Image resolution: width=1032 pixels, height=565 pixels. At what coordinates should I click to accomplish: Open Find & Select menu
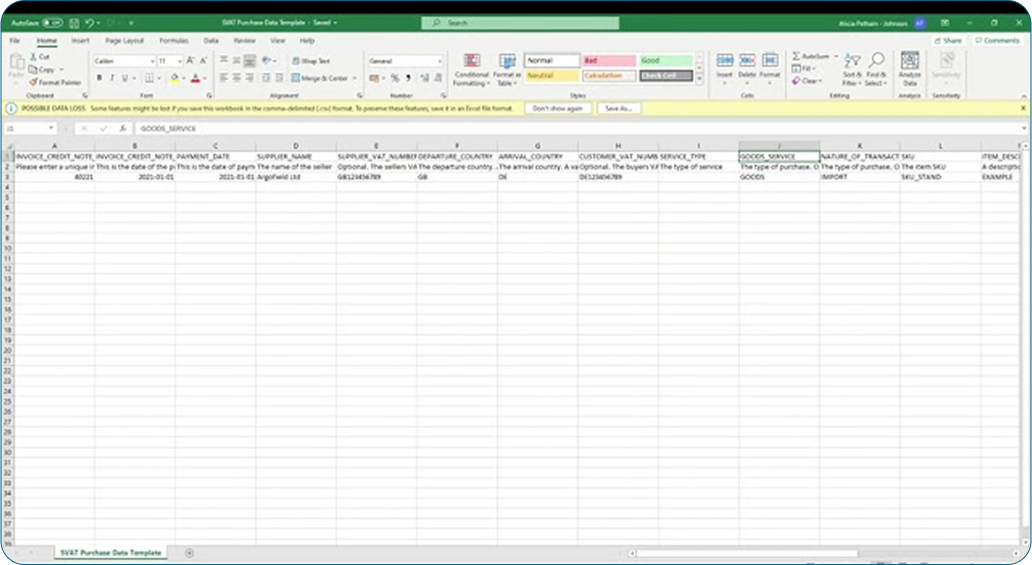(876, 70)
